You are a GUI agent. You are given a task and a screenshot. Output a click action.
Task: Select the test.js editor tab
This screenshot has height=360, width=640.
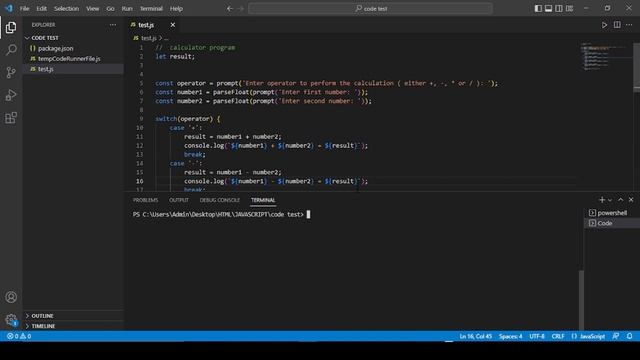click(x=153, y=25)
